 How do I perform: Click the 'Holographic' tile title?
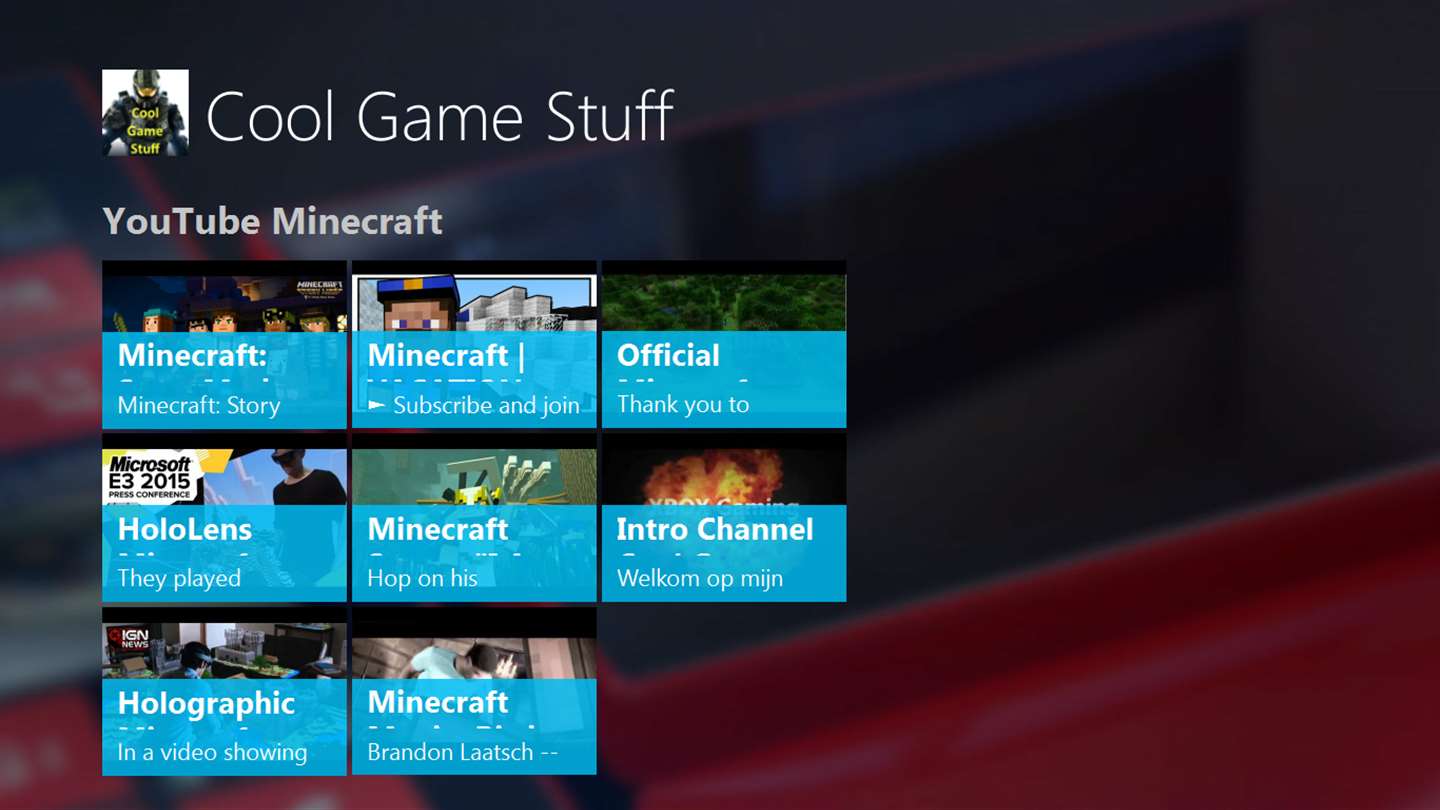click(206, 703)
